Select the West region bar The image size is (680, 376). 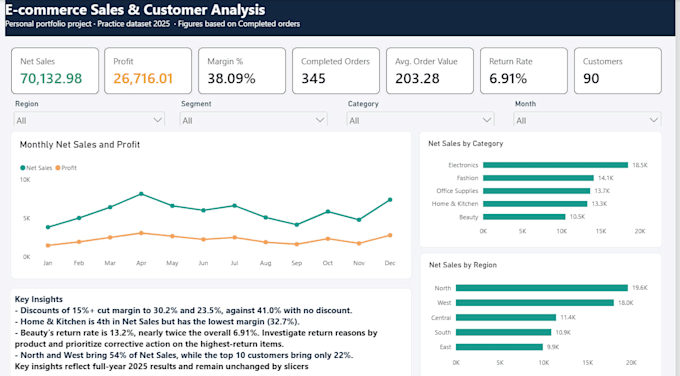[535, 303]
